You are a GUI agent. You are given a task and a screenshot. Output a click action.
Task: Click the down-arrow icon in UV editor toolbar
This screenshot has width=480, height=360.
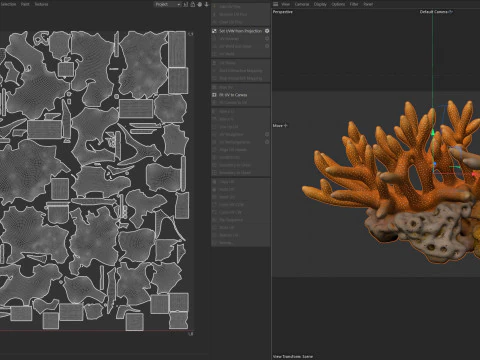pos(206,4)
